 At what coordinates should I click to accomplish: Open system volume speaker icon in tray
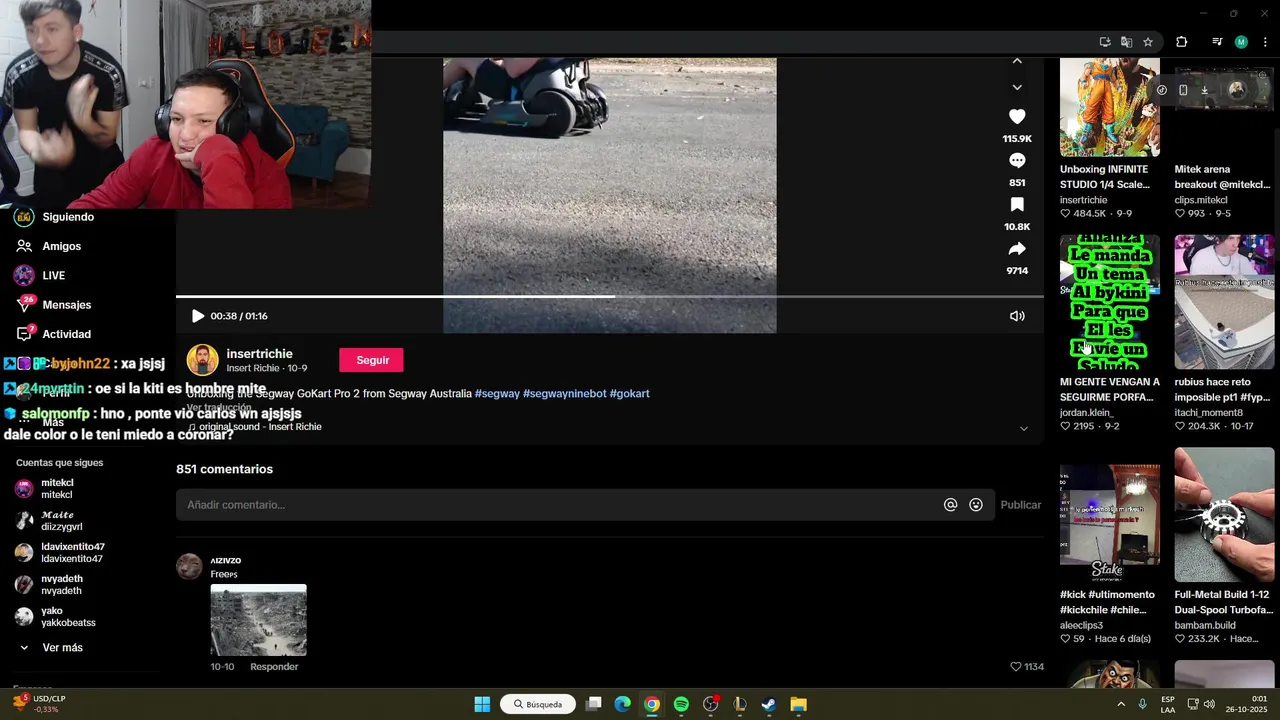1209,704
